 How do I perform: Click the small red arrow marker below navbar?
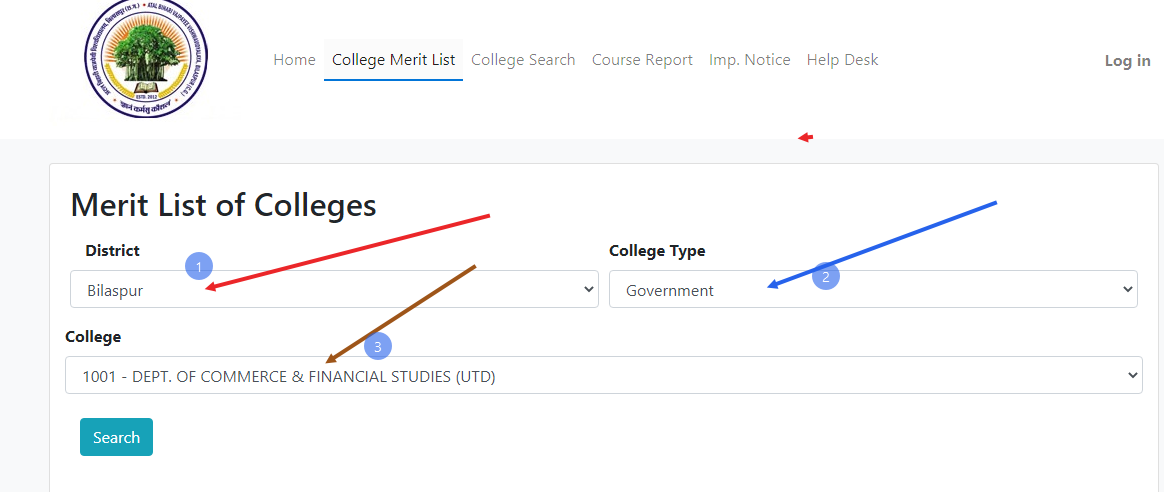805,138
